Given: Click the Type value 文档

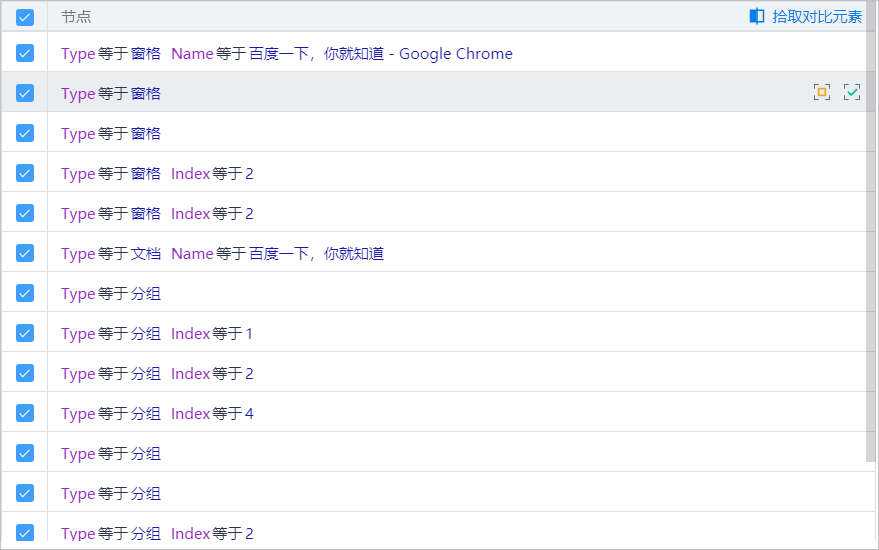Looking at the screenshot, I should 146,254.
